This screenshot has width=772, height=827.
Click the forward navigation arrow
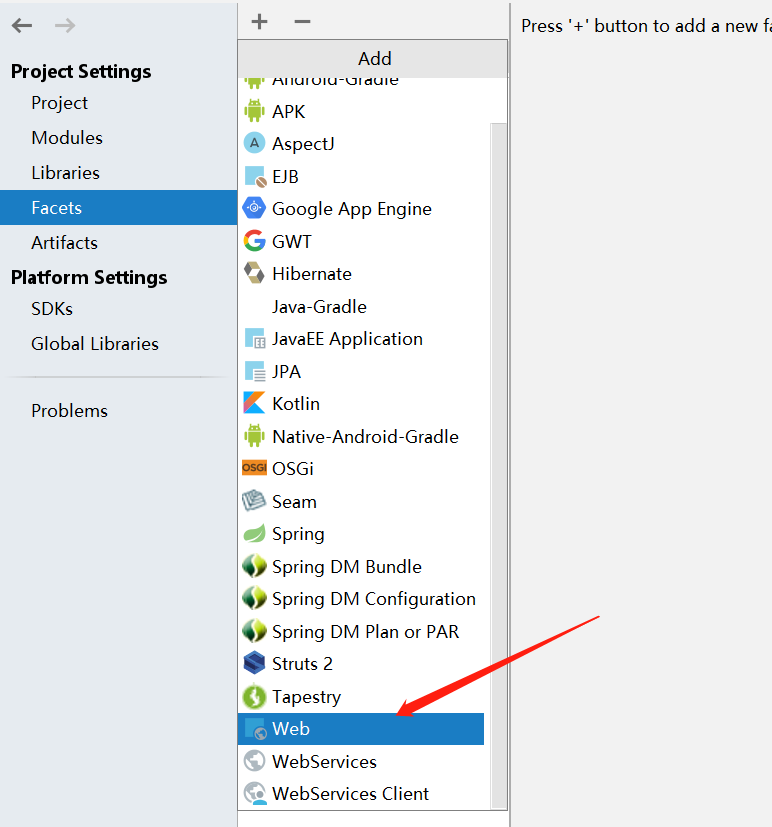pyautogui.click(x=65, y=26)
